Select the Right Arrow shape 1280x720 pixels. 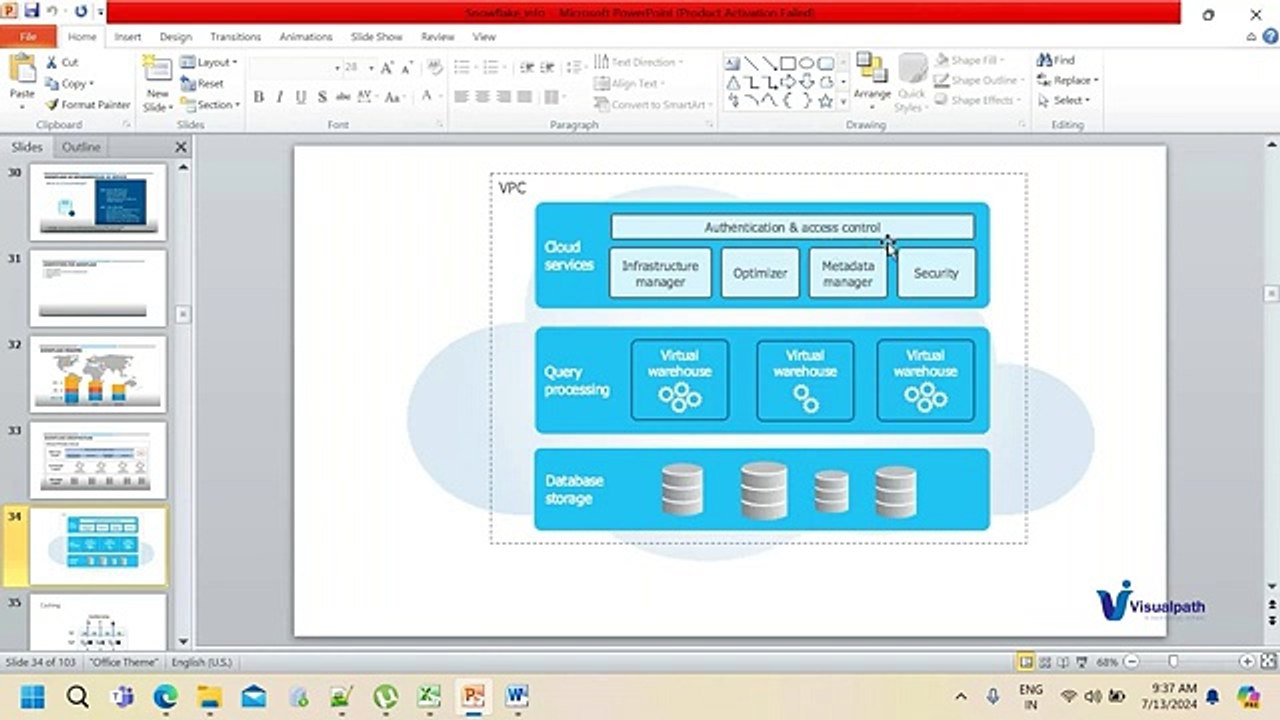coord(788,82)
